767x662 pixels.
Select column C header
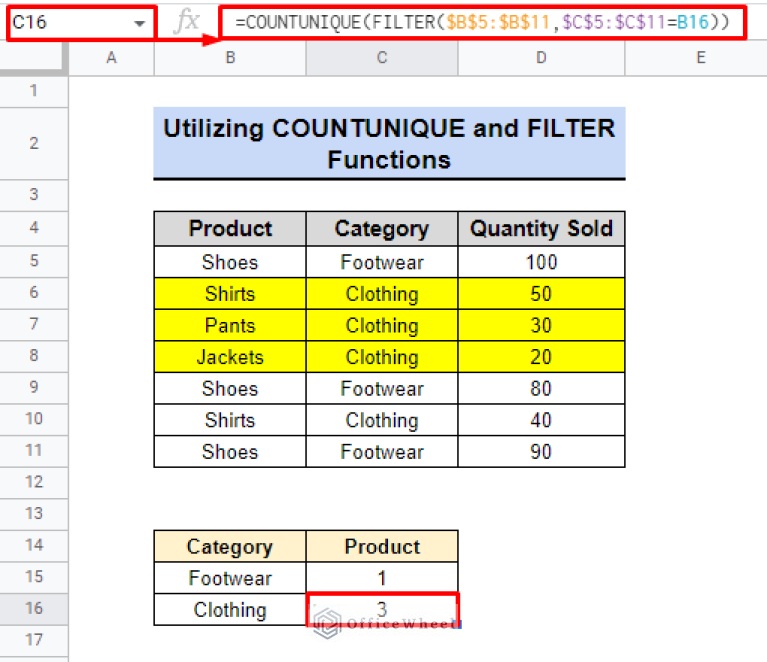pyautogui.click(x=381, y=58)
